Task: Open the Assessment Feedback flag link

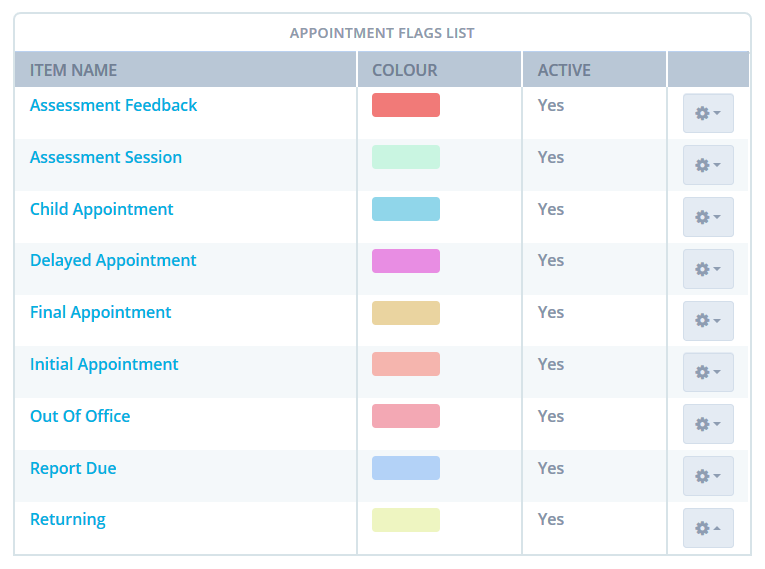Action: coord(113,105)
